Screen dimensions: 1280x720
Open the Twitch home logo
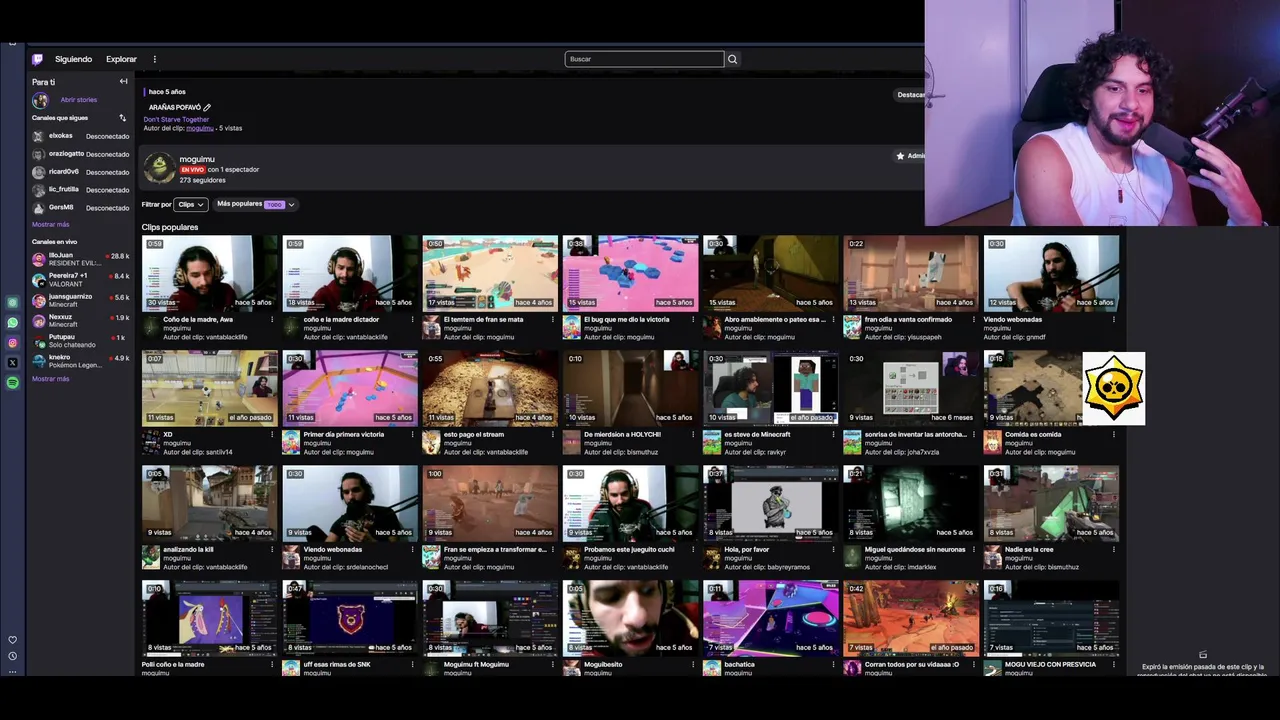37,59
